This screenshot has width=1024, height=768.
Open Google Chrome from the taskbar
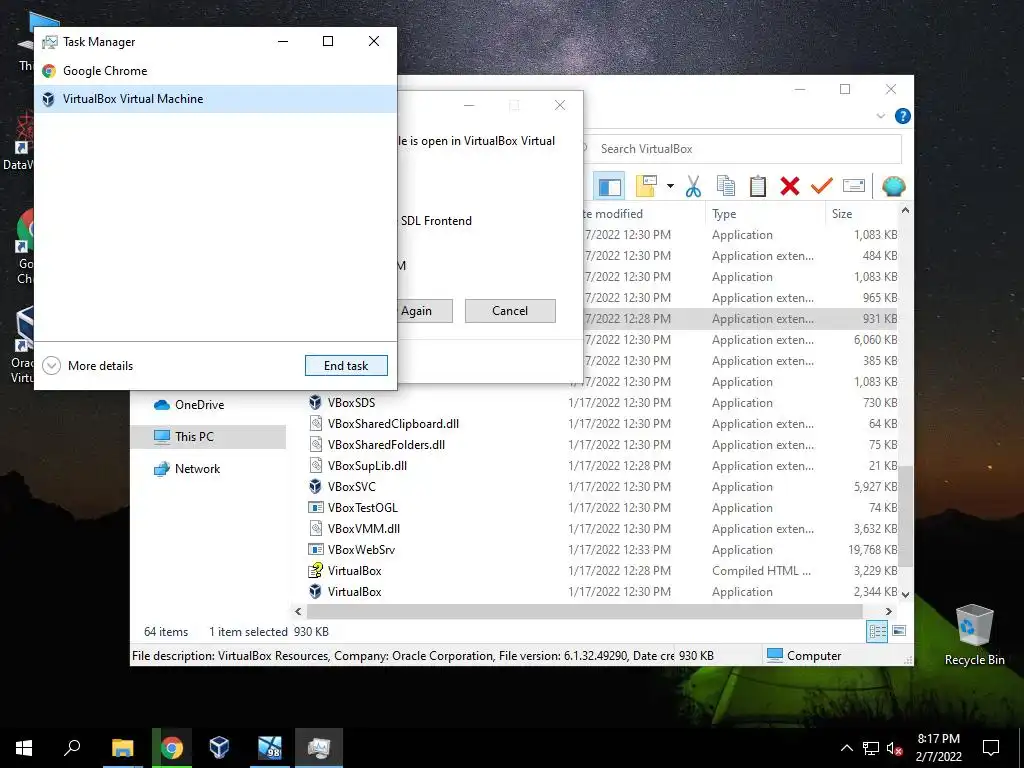(x=172, y=748)
